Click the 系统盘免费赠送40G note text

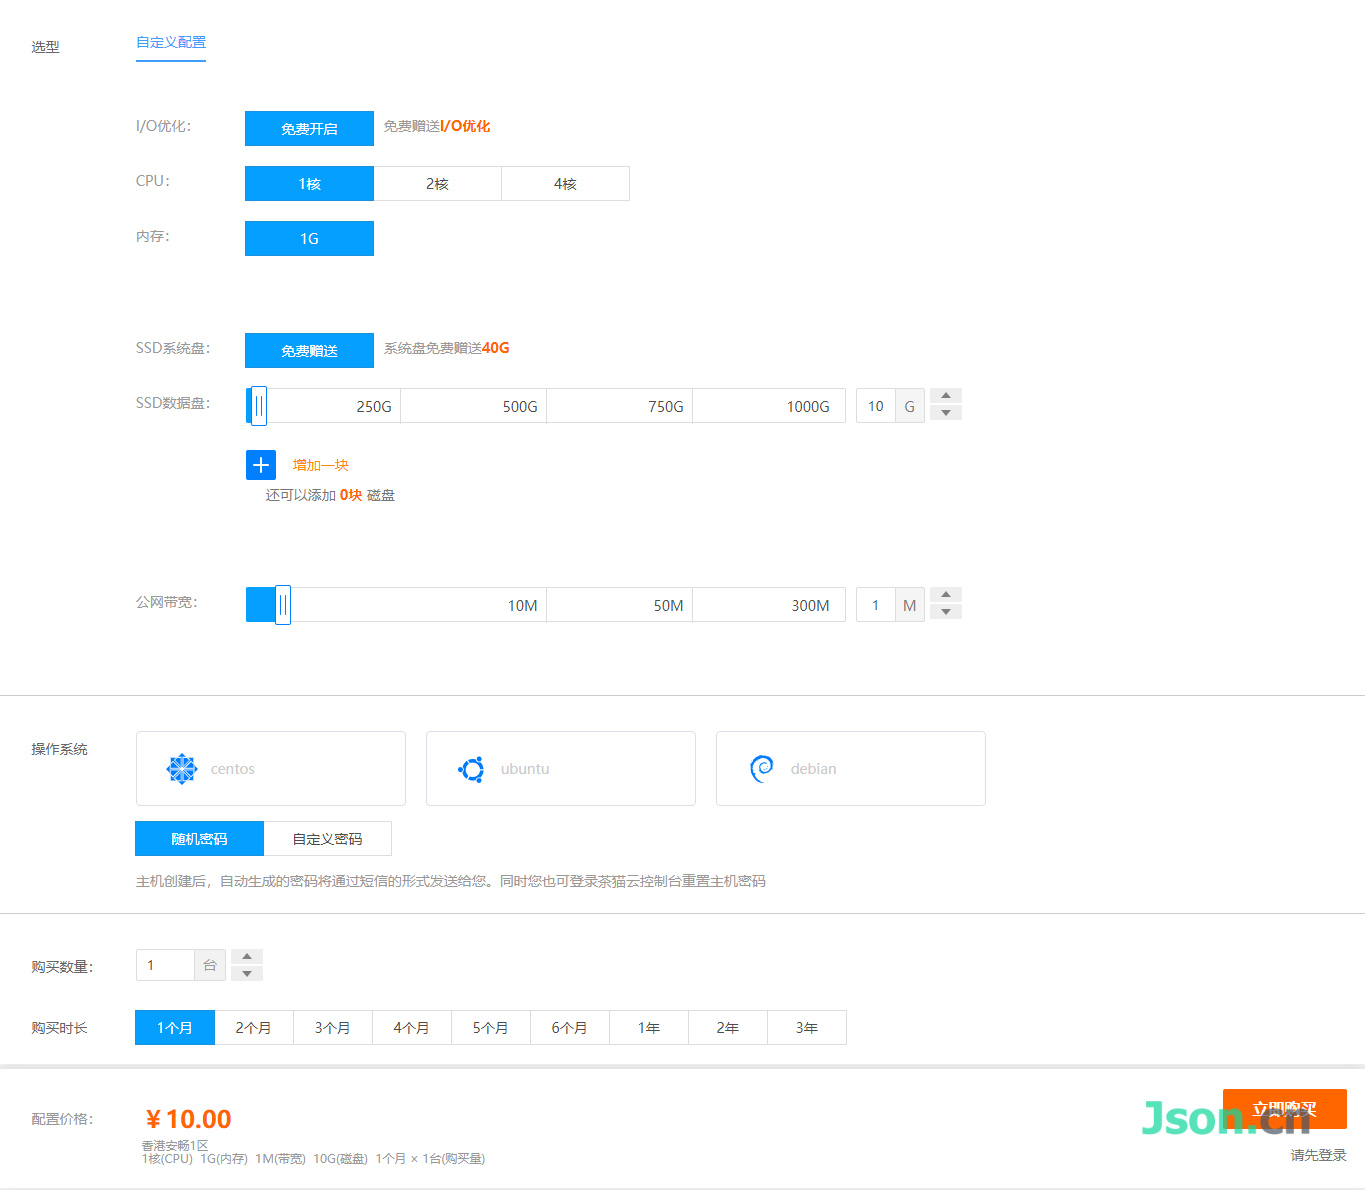[447, 348]
